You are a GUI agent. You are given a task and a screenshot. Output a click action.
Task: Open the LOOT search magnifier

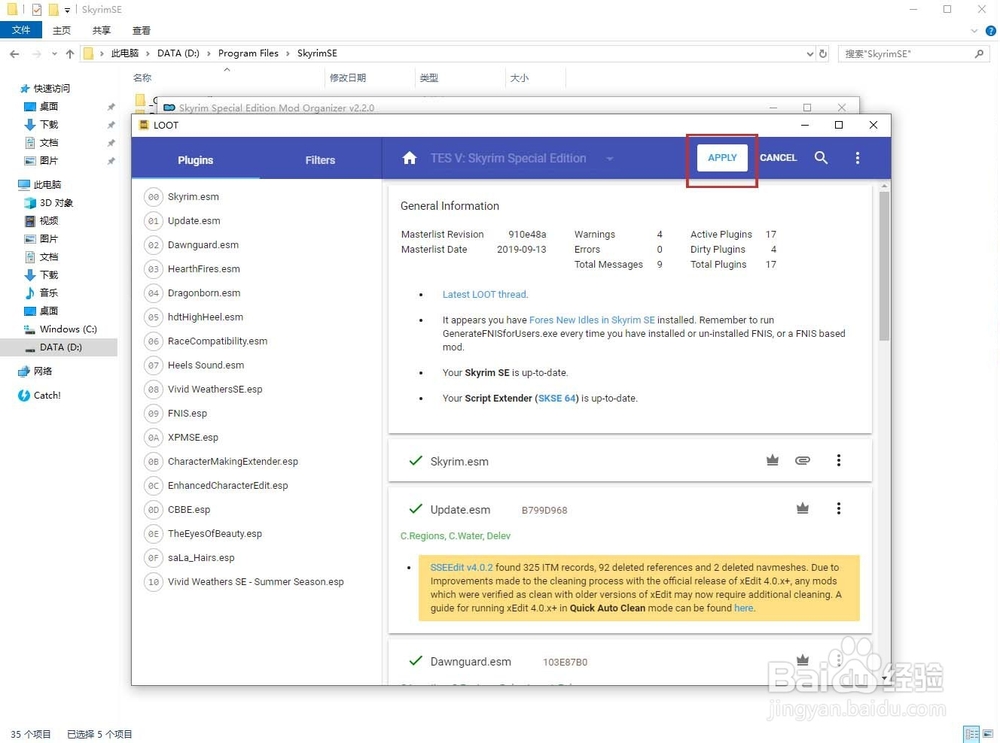[821, 158]
